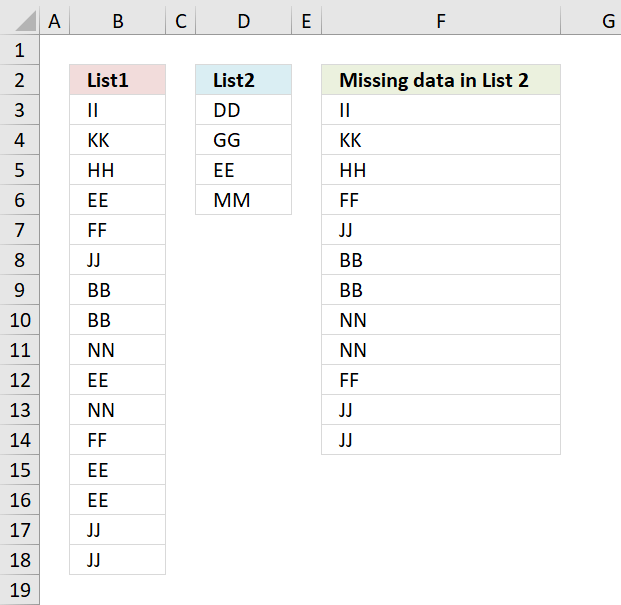The width and height of the screenshot is (621, 605).
Task: Select row 19 header
Action: pos(20,590)
